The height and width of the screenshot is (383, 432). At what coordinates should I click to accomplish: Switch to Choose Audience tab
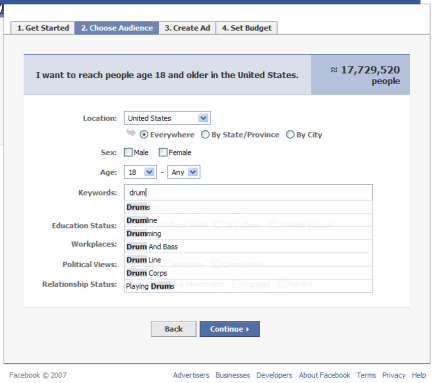[x=117, y=28]
